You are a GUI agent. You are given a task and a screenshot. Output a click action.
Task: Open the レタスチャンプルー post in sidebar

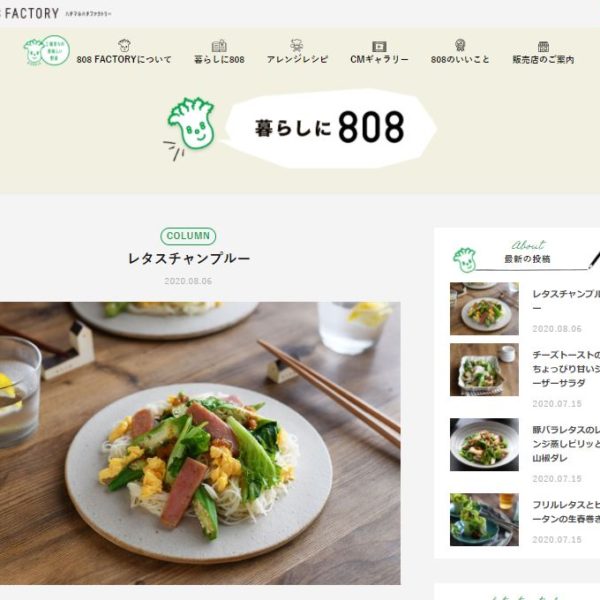click(566, 301)
